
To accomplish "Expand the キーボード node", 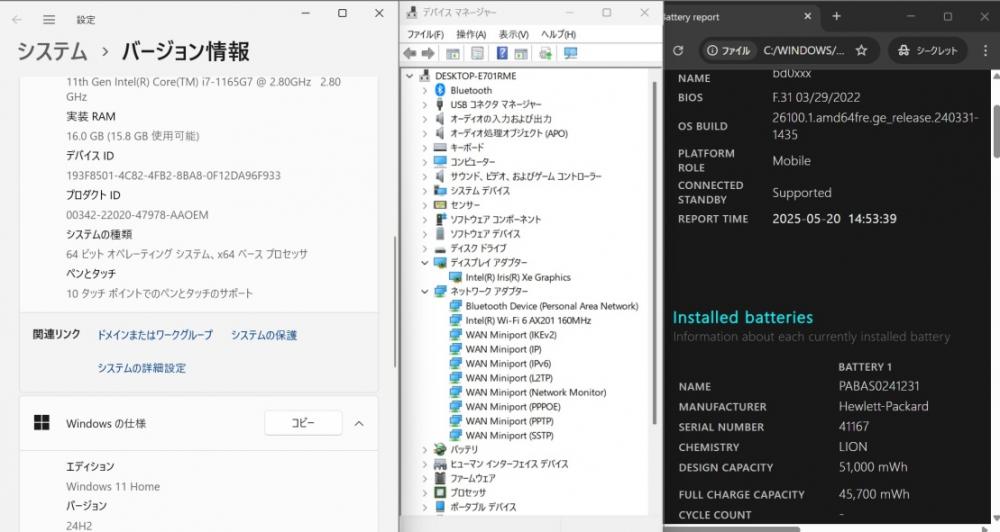I will tap(425, 147).
